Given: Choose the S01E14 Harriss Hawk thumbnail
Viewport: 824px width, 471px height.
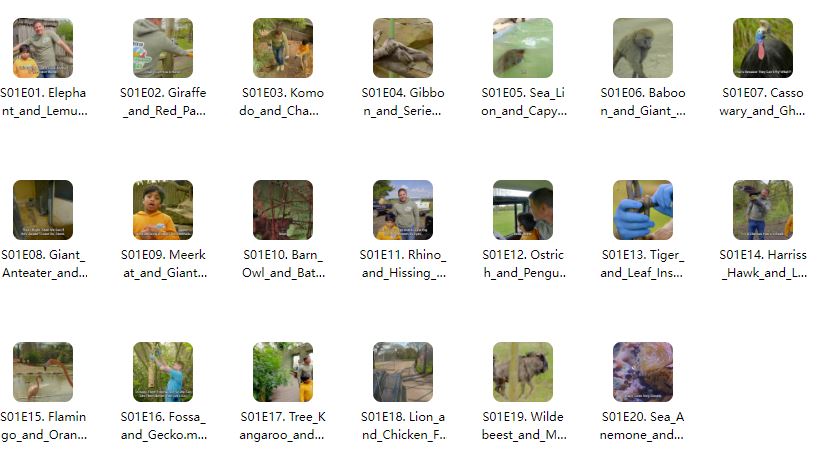Looking at the screenshot, I should tap(763, 210).
